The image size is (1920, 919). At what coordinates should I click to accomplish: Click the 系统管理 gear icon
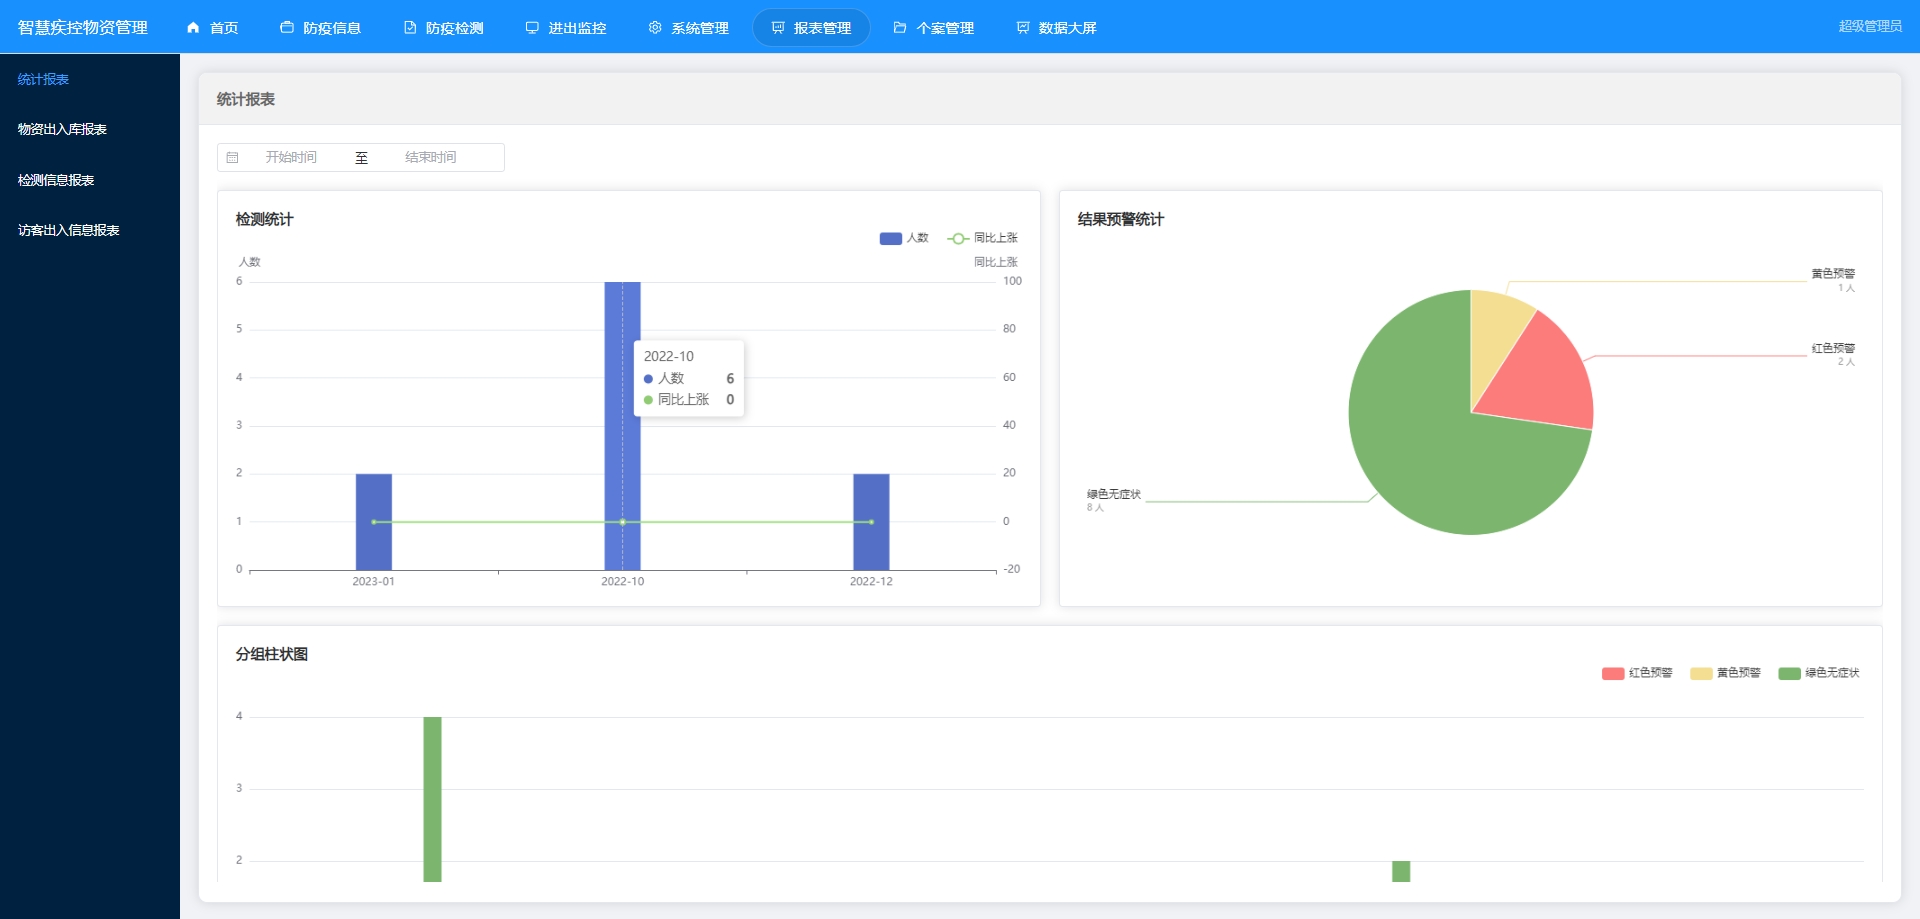pos(655,28)
